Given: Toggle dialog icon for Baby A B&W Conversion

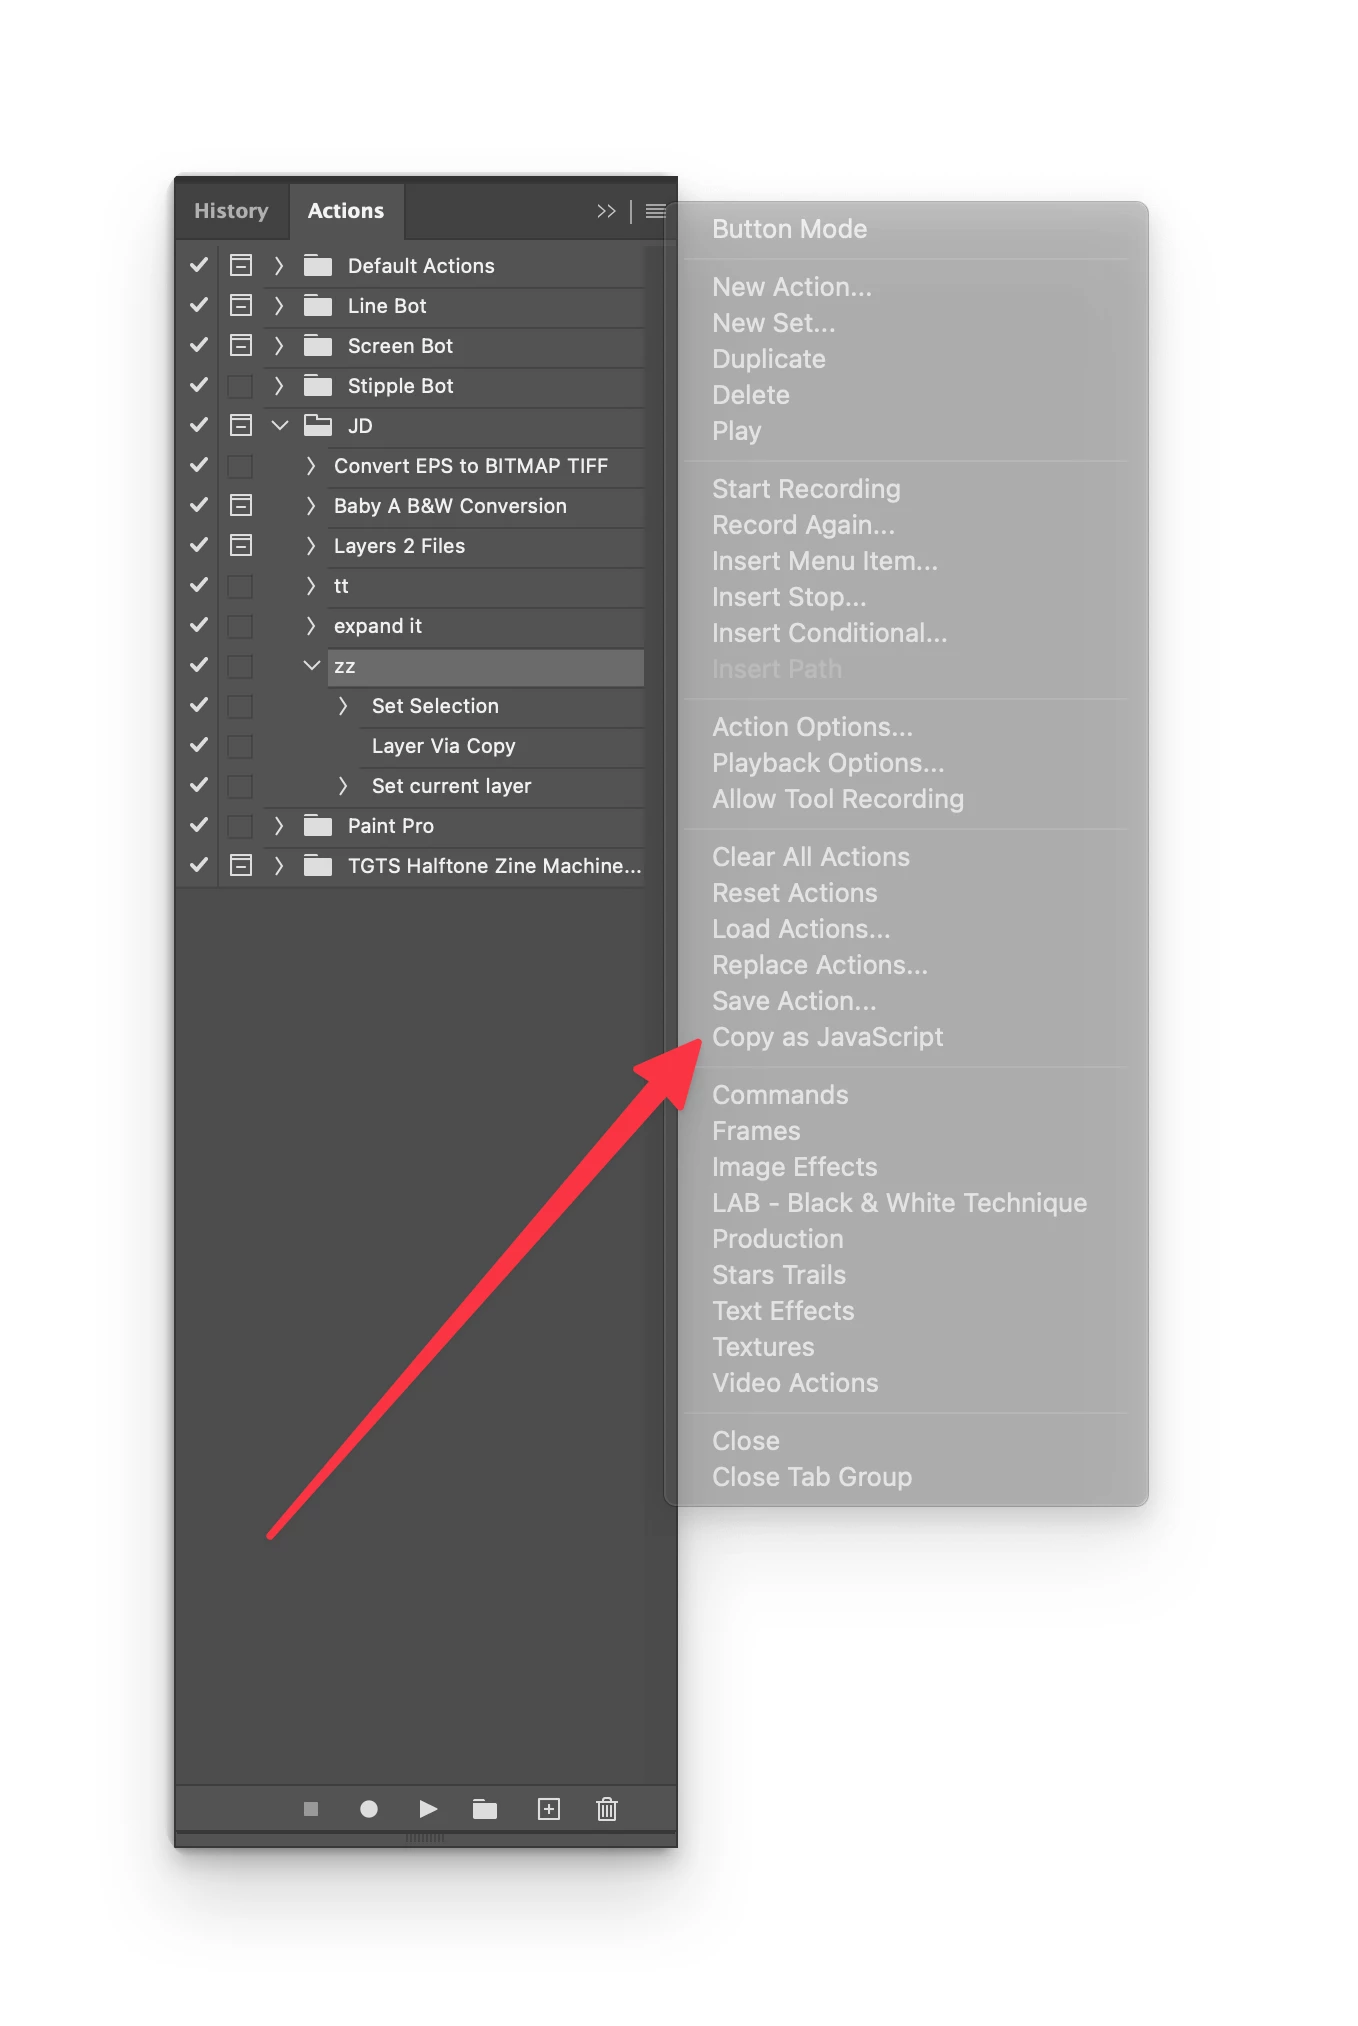Looking at the screenshot, I should click(241, 505).
